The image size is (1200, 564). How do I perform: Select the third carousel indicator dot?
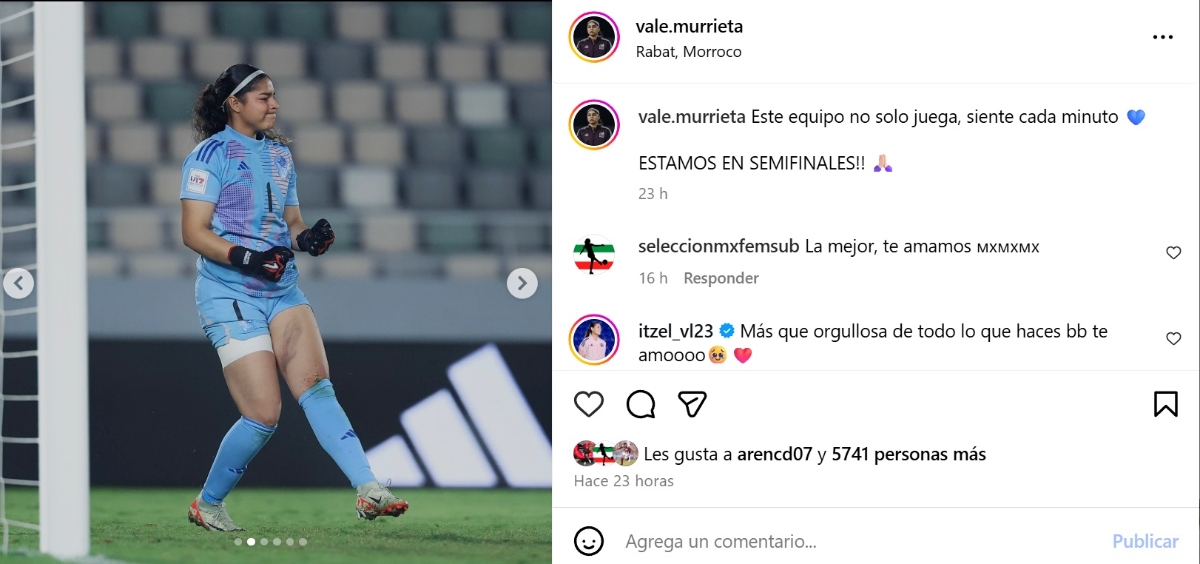pyautogui.click(x=264, y=542)
